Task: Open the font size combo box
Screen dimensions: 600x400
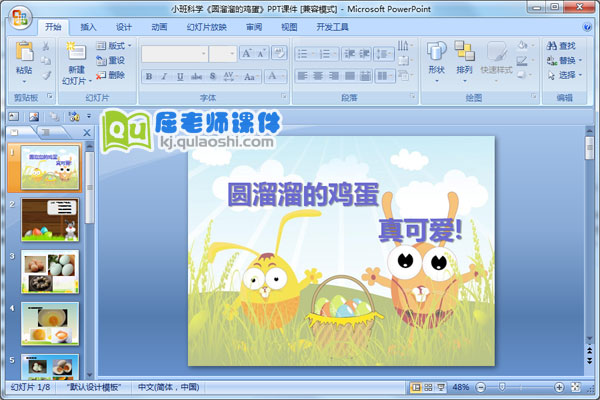Action: point(223,54)
